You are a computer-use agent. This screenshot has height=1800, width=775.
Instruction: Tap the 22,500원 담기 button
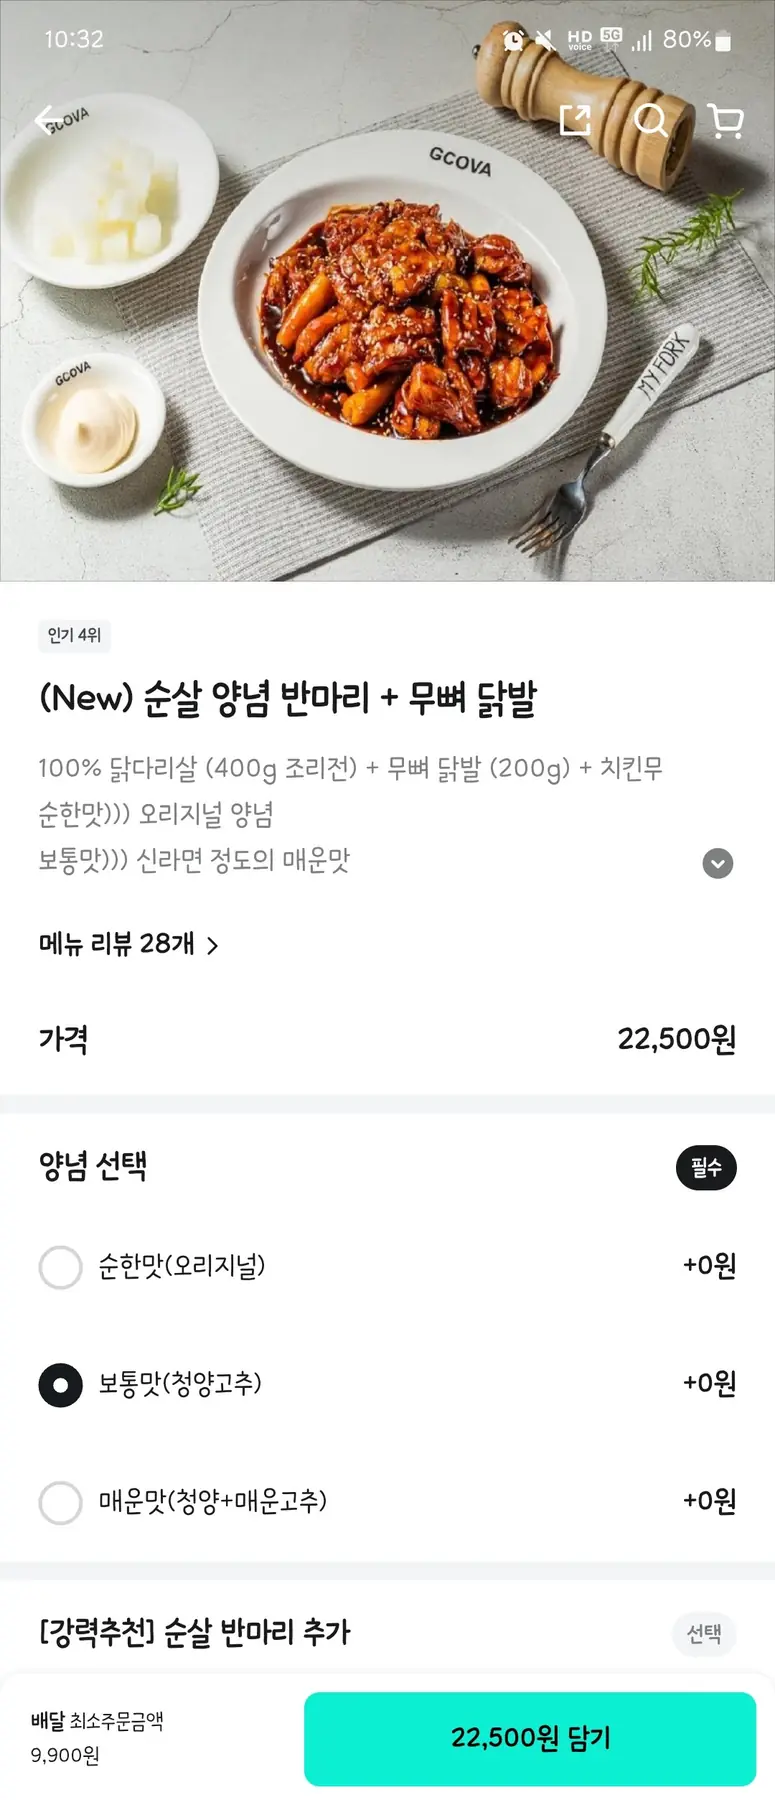[x=529, y=1738]
